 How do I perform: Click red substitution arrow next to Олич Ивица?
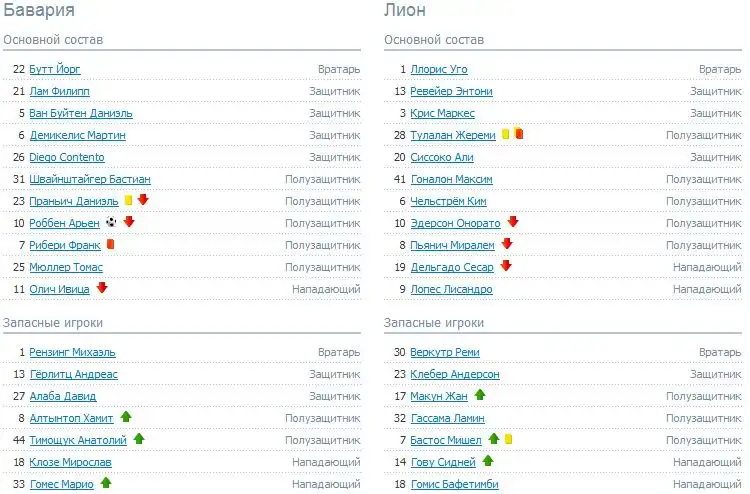click(101, 289)
